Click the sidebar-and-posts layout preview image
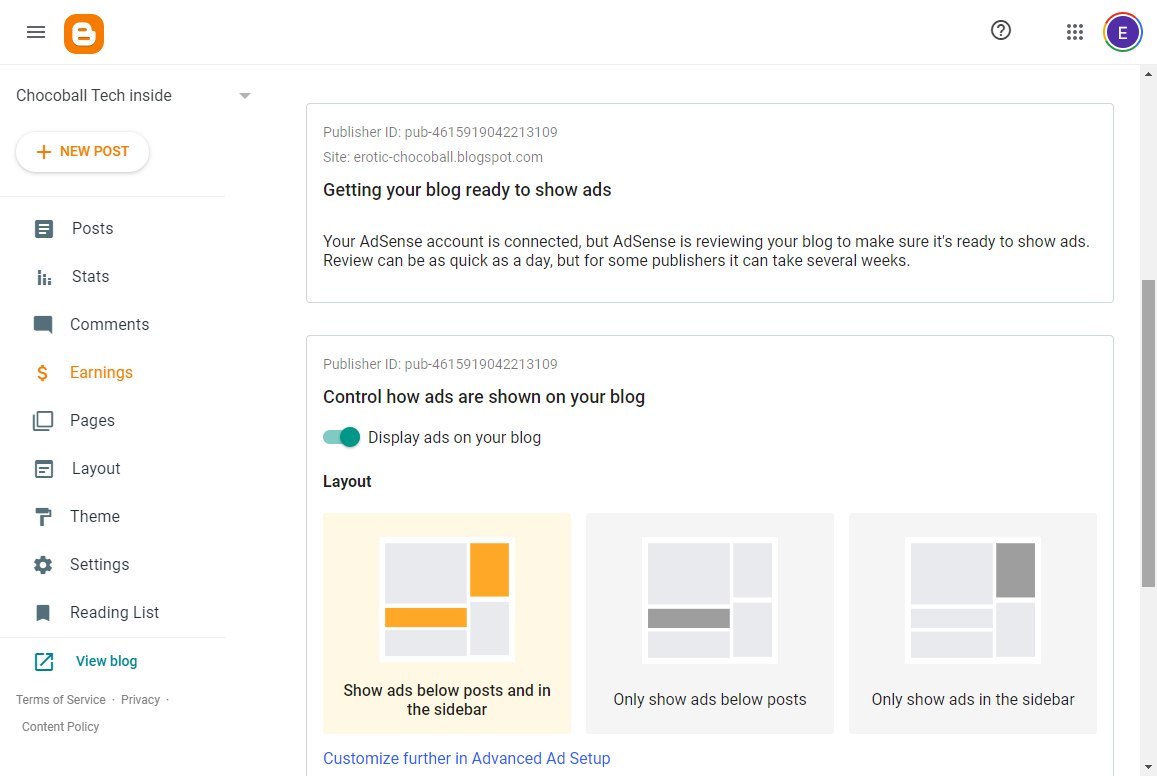1157x776 pixels. [x=446, y=600]
